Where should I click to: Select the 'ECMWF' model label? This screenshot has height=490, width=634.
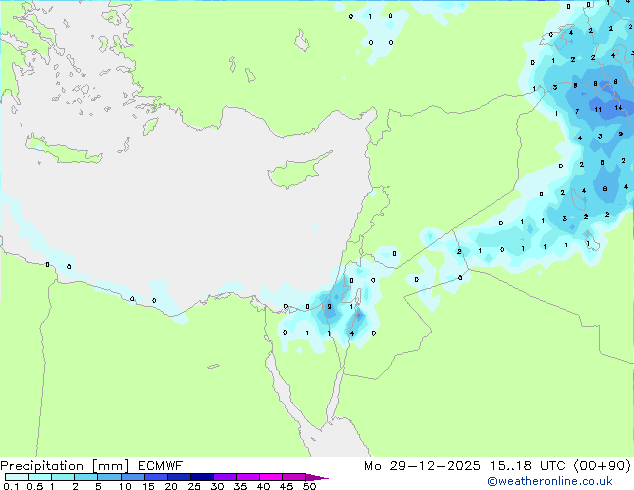[x=161, y=466]
